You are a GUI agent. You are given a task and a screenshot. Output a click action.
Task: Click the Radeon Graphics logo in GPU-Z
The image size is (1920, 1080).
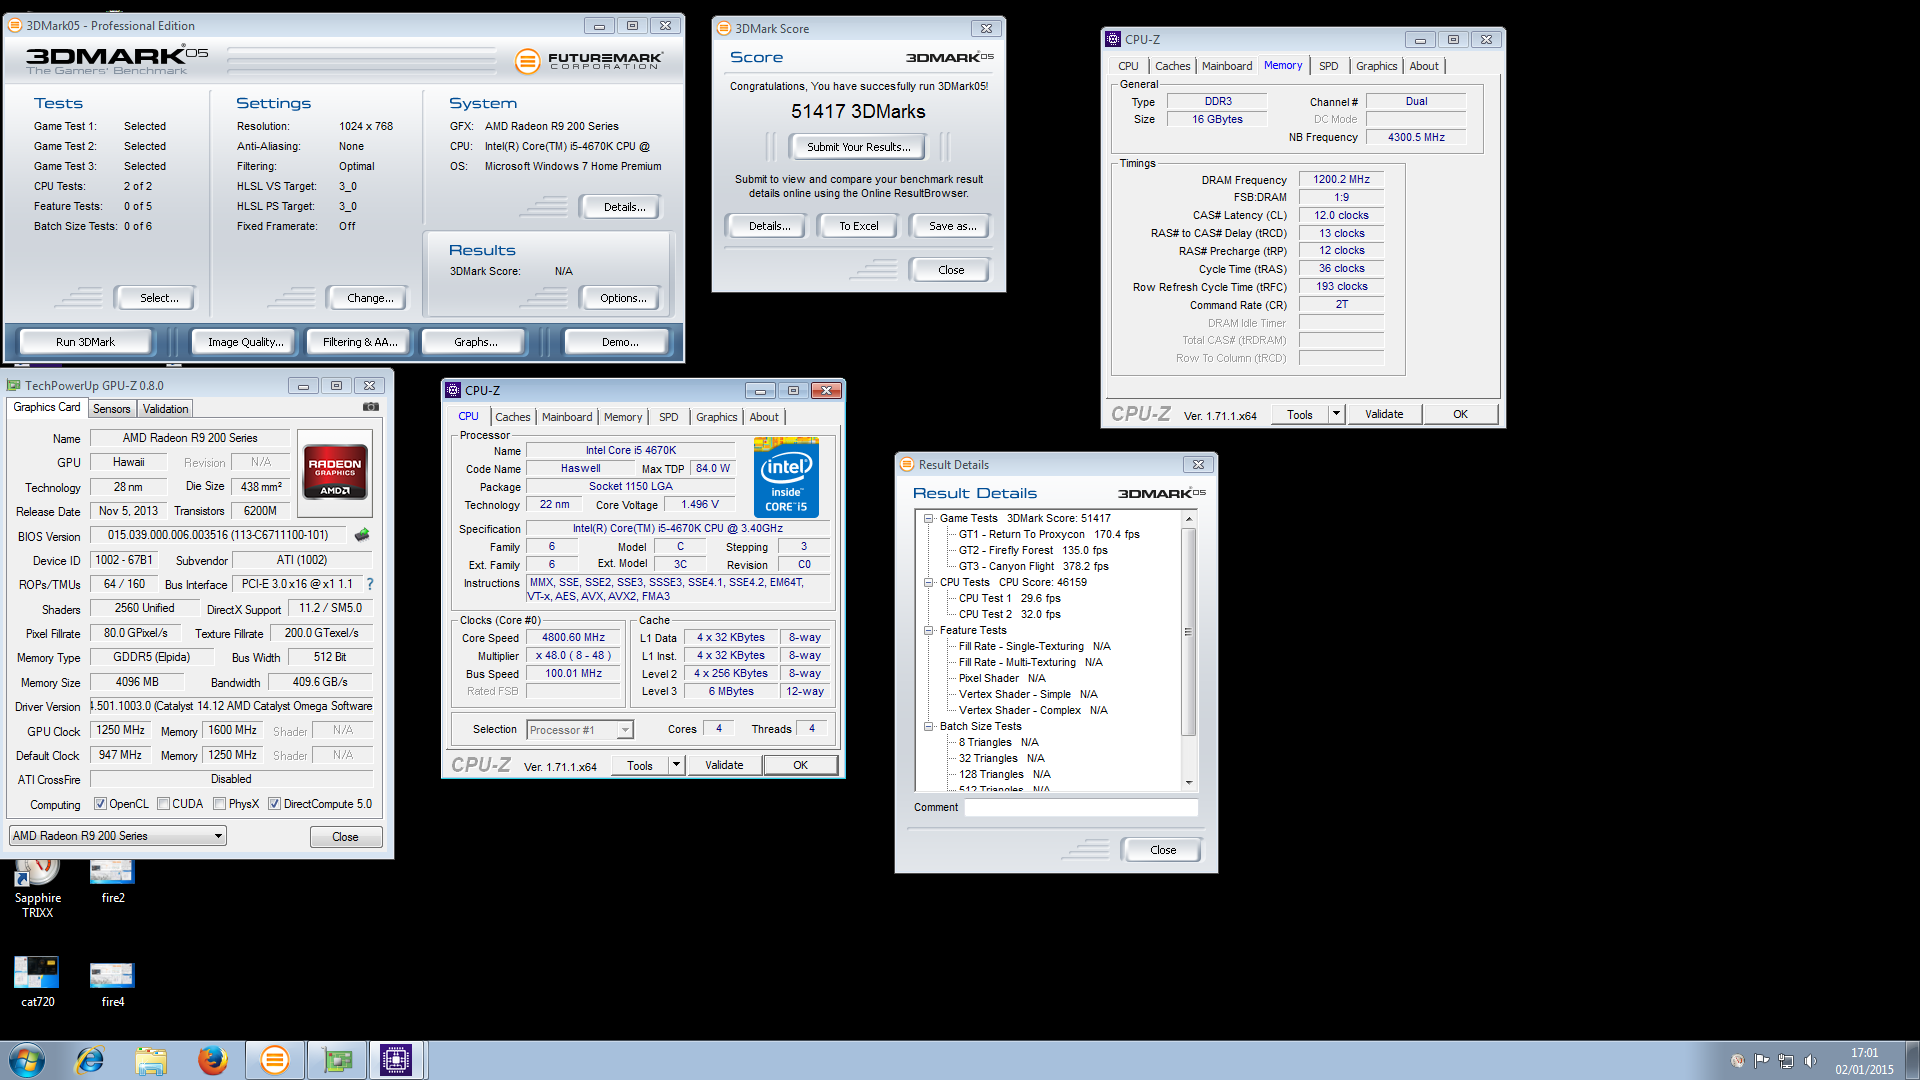pos(335,471)
